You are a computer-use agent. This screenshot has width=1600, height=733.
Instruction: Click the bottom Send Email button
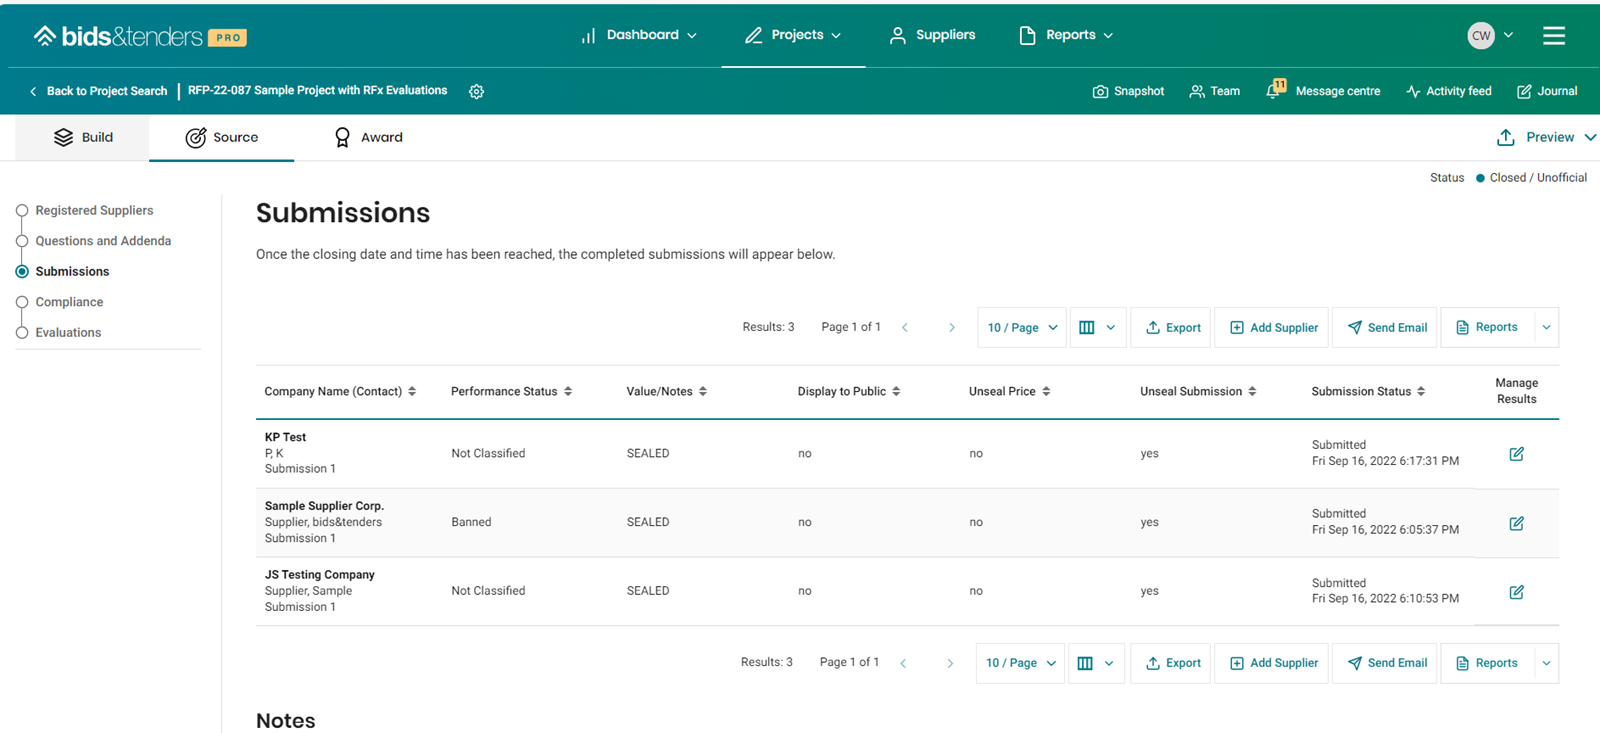pyautogui.click(x=1386, y=663)
